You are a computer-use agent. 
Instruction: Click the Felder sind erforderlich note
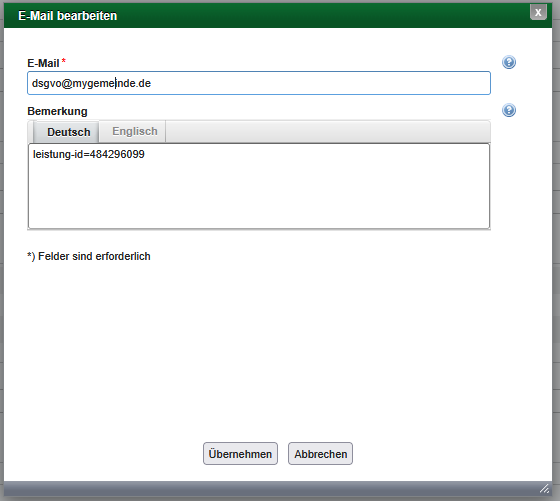(89, 256)
